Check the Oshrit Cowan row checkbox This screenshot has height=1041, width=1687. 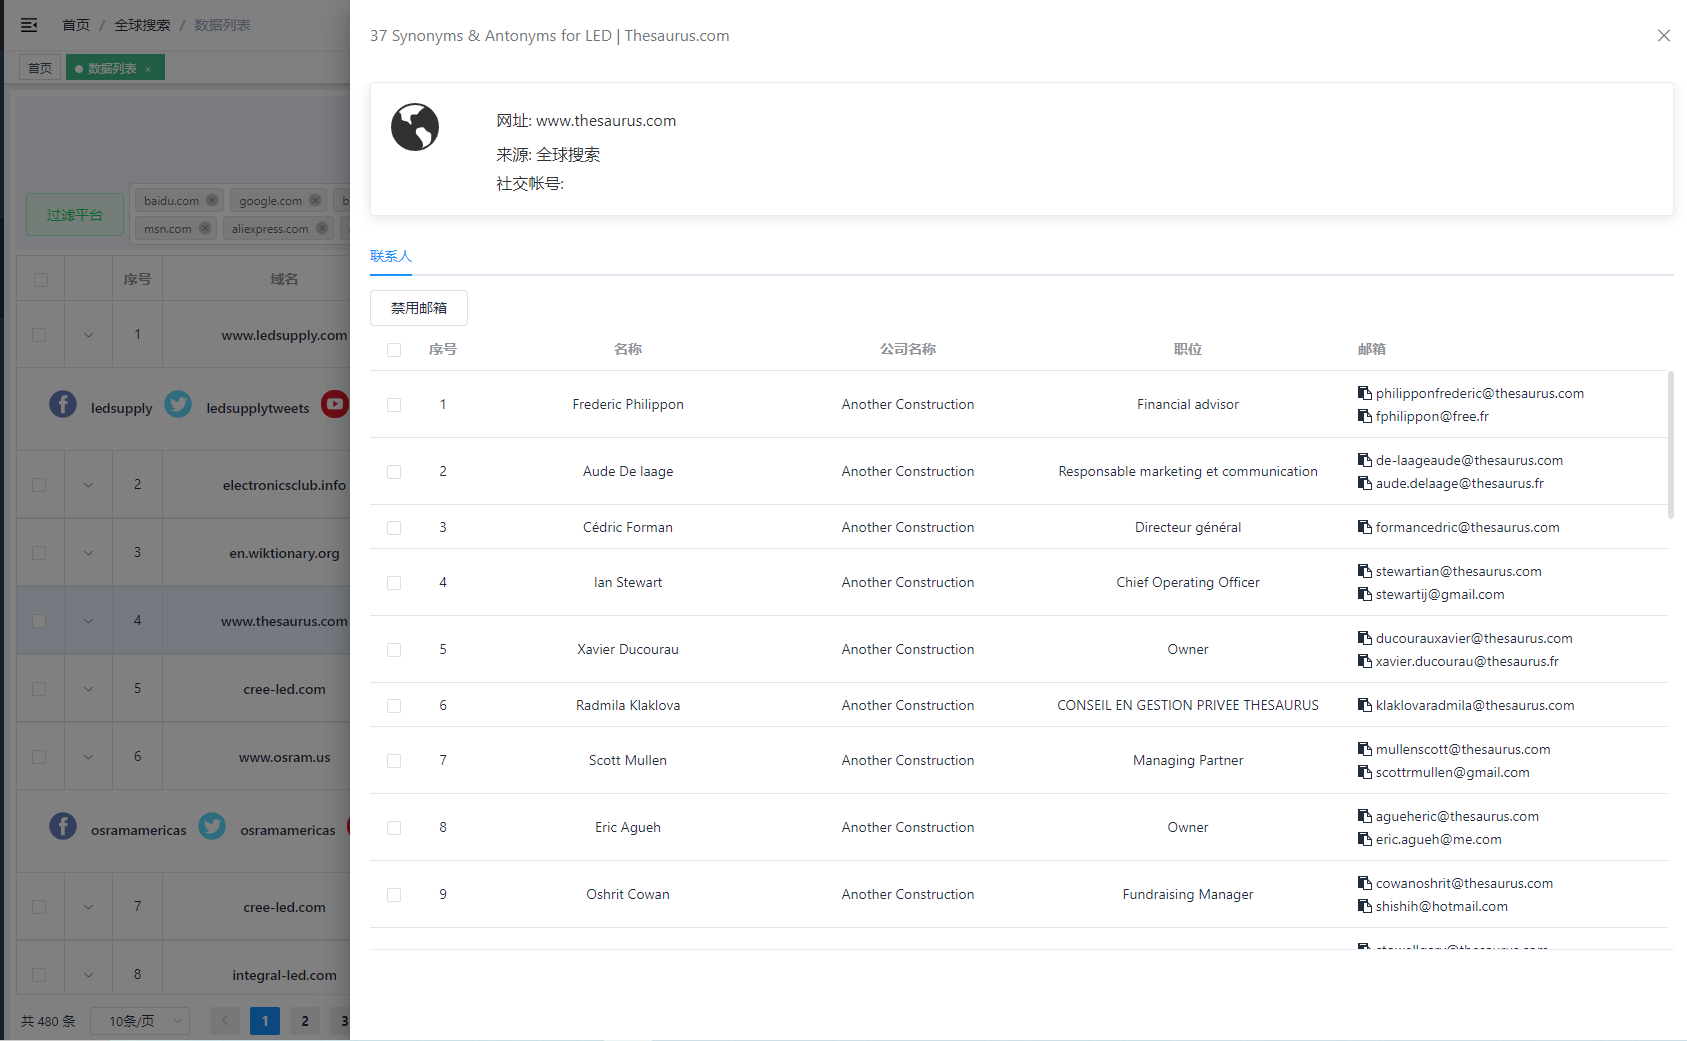click(394, 895)
